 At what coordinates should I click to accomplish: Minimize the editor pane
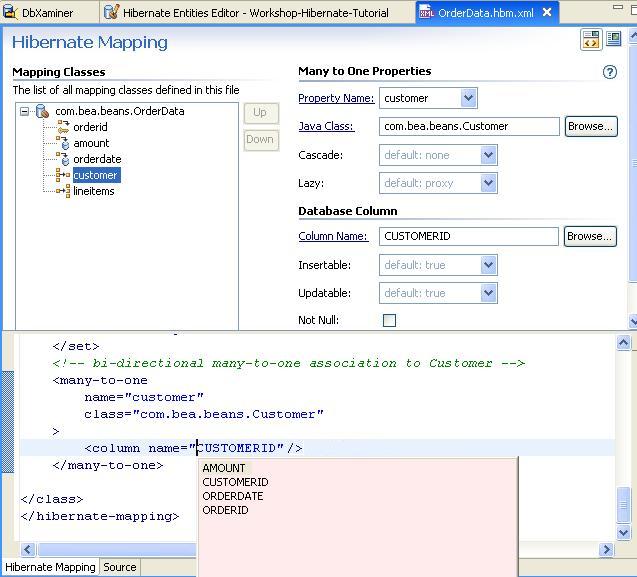coord(618,7)
